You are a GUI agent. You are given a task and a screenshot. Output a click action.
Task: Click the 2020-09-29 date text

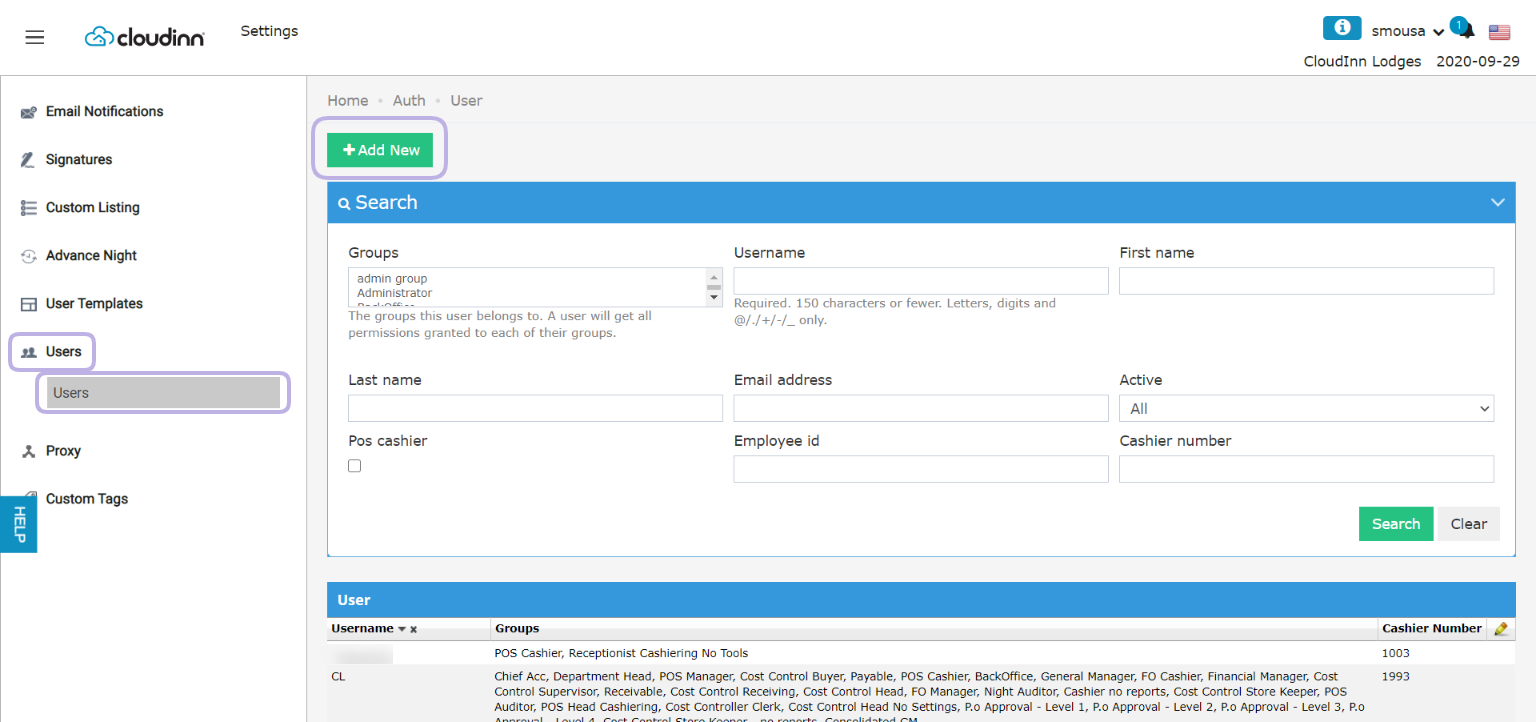coord(1478,61)
